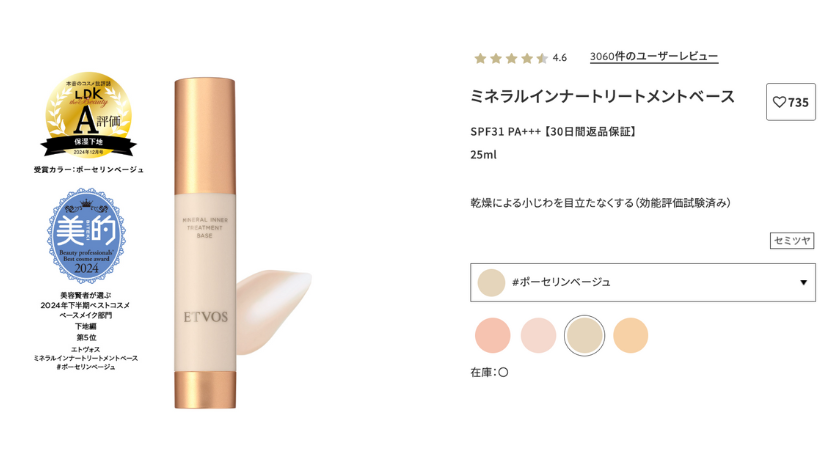Screen dimensions: 840x450
Task: Select the pale pink color swatch
Action: tap(538, 335)
